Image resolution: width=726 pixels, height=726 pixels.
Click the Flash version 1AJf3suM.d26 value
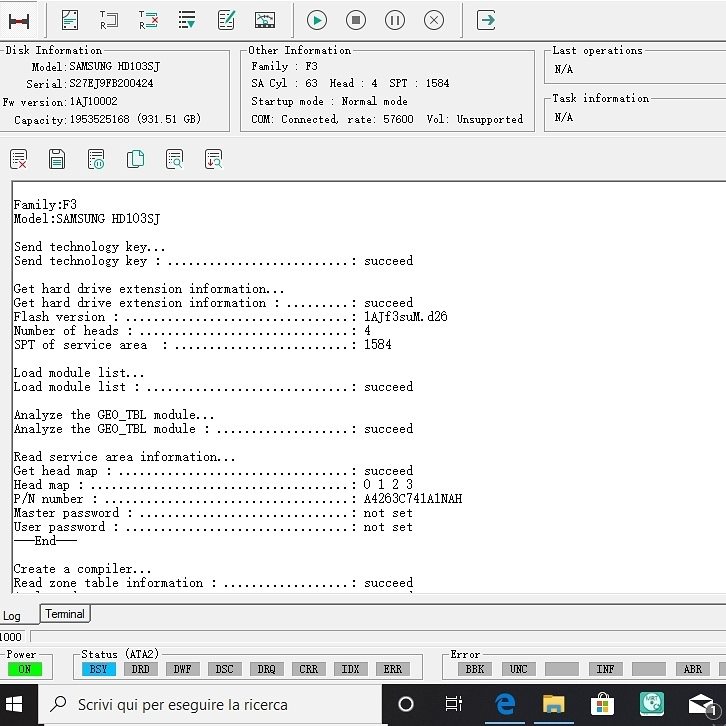(x=406, y=317)
